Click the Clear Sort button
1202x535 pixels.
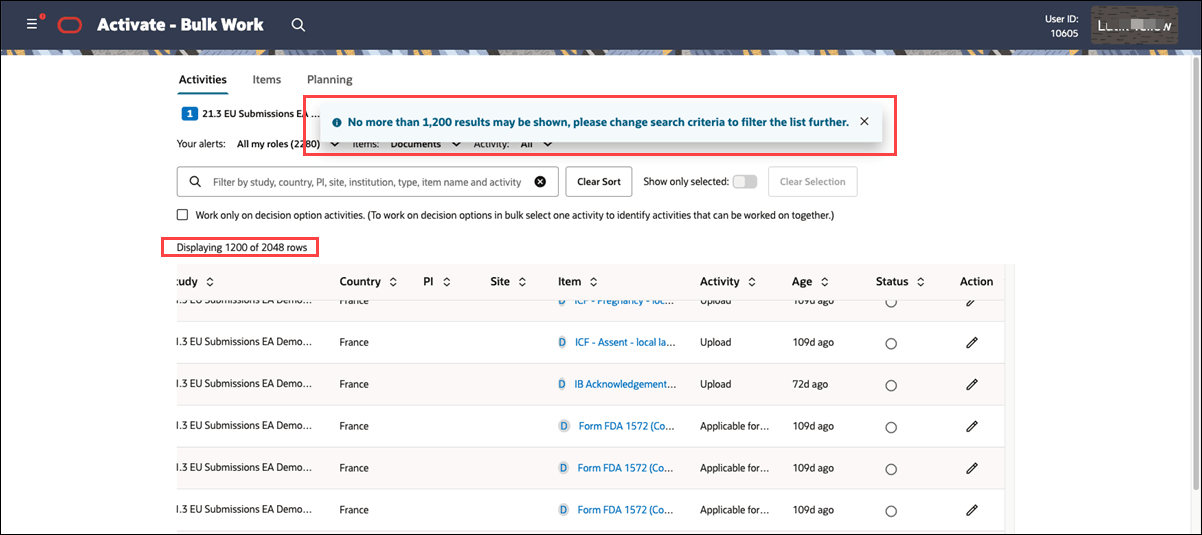pyautogui.click(x=599, y=182)
